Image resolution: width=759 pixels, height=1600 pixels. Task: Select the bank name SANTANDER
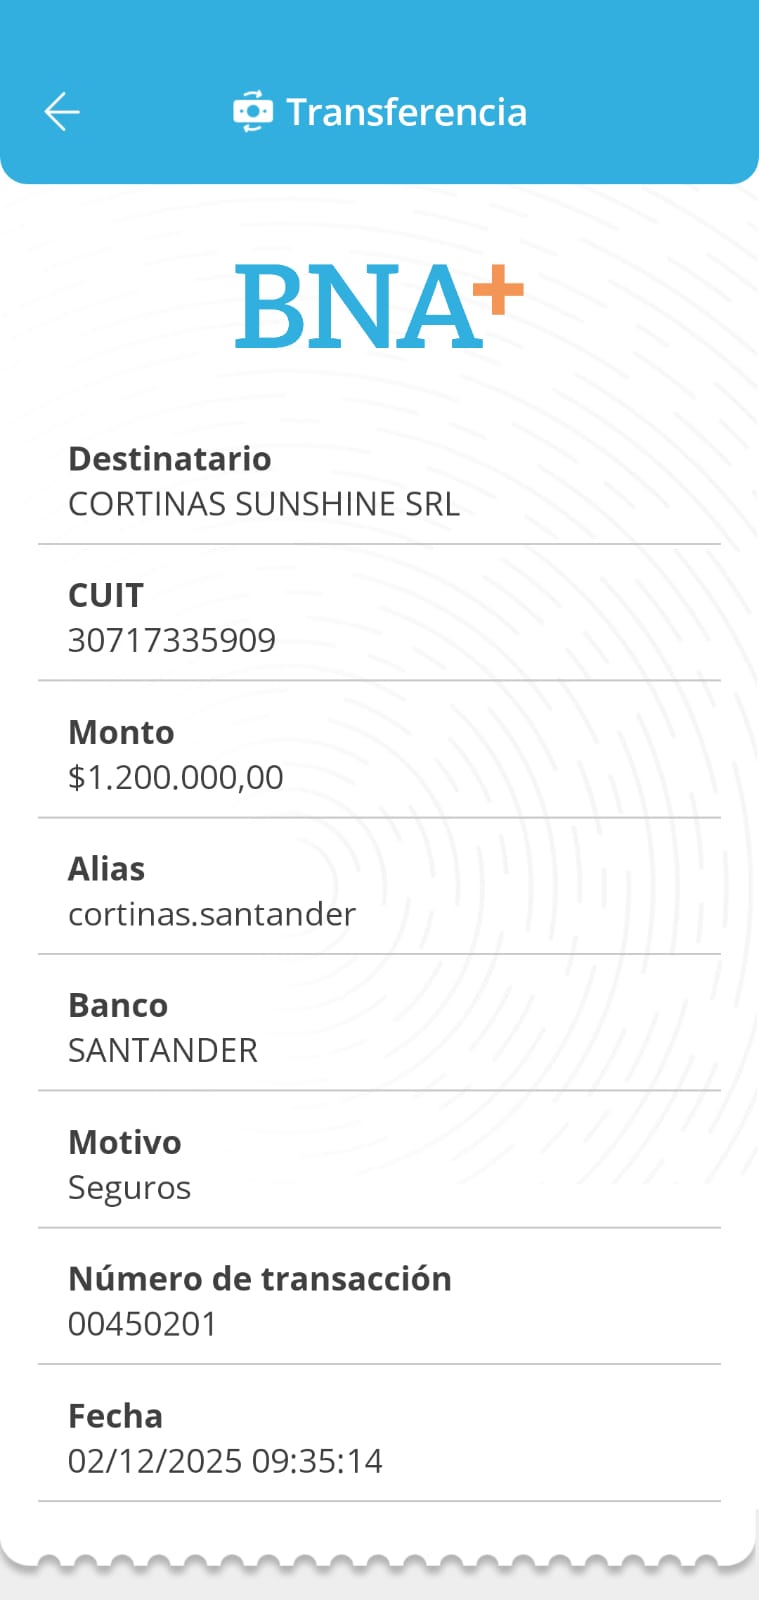pos(163,1050)
